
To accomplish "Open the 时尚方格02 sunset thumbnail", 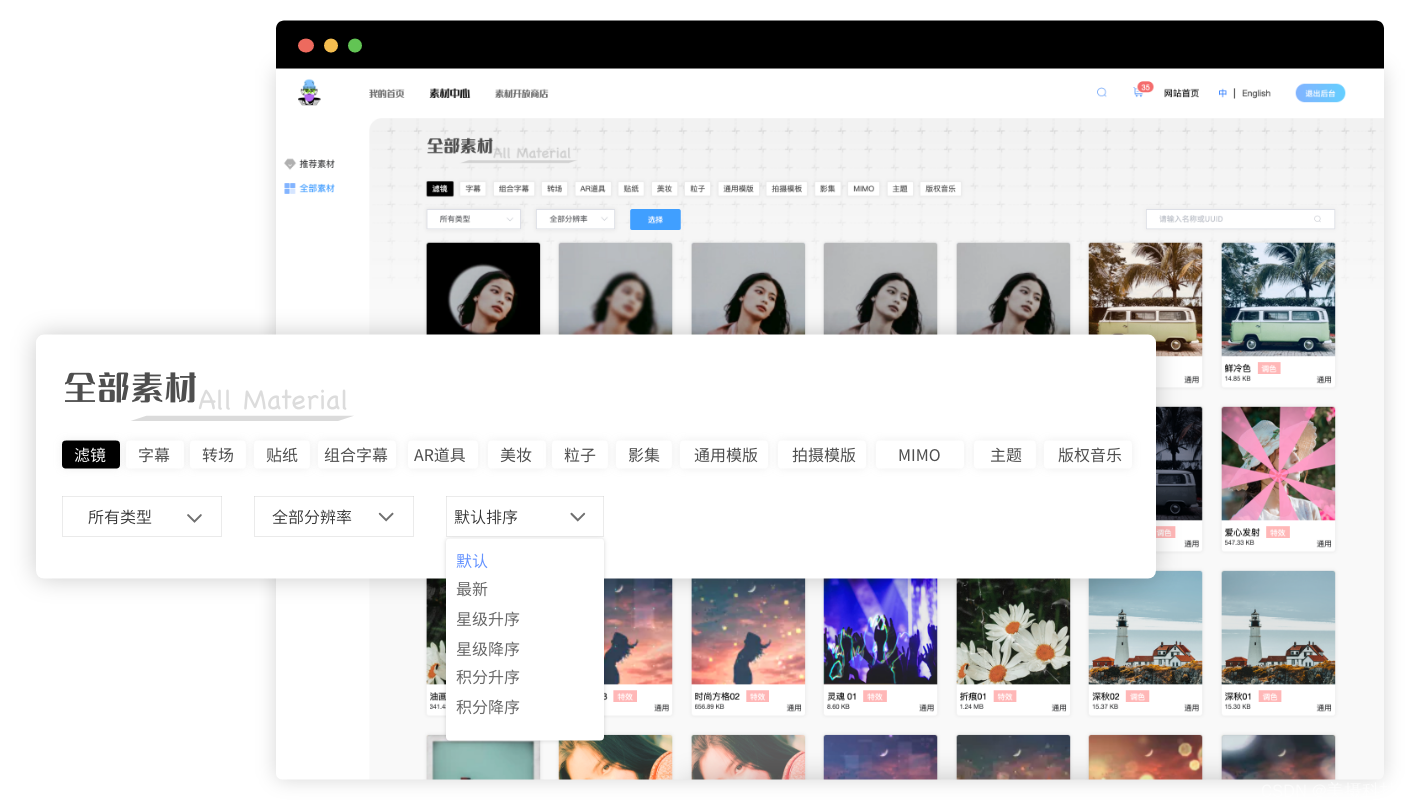I will 748,631.
